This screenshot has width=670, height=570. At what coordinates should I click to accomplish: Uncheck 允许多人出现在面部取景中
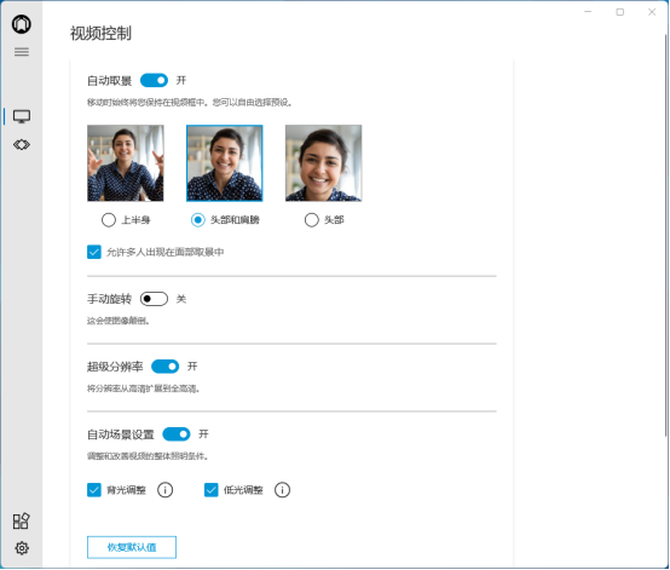point(94,252)
